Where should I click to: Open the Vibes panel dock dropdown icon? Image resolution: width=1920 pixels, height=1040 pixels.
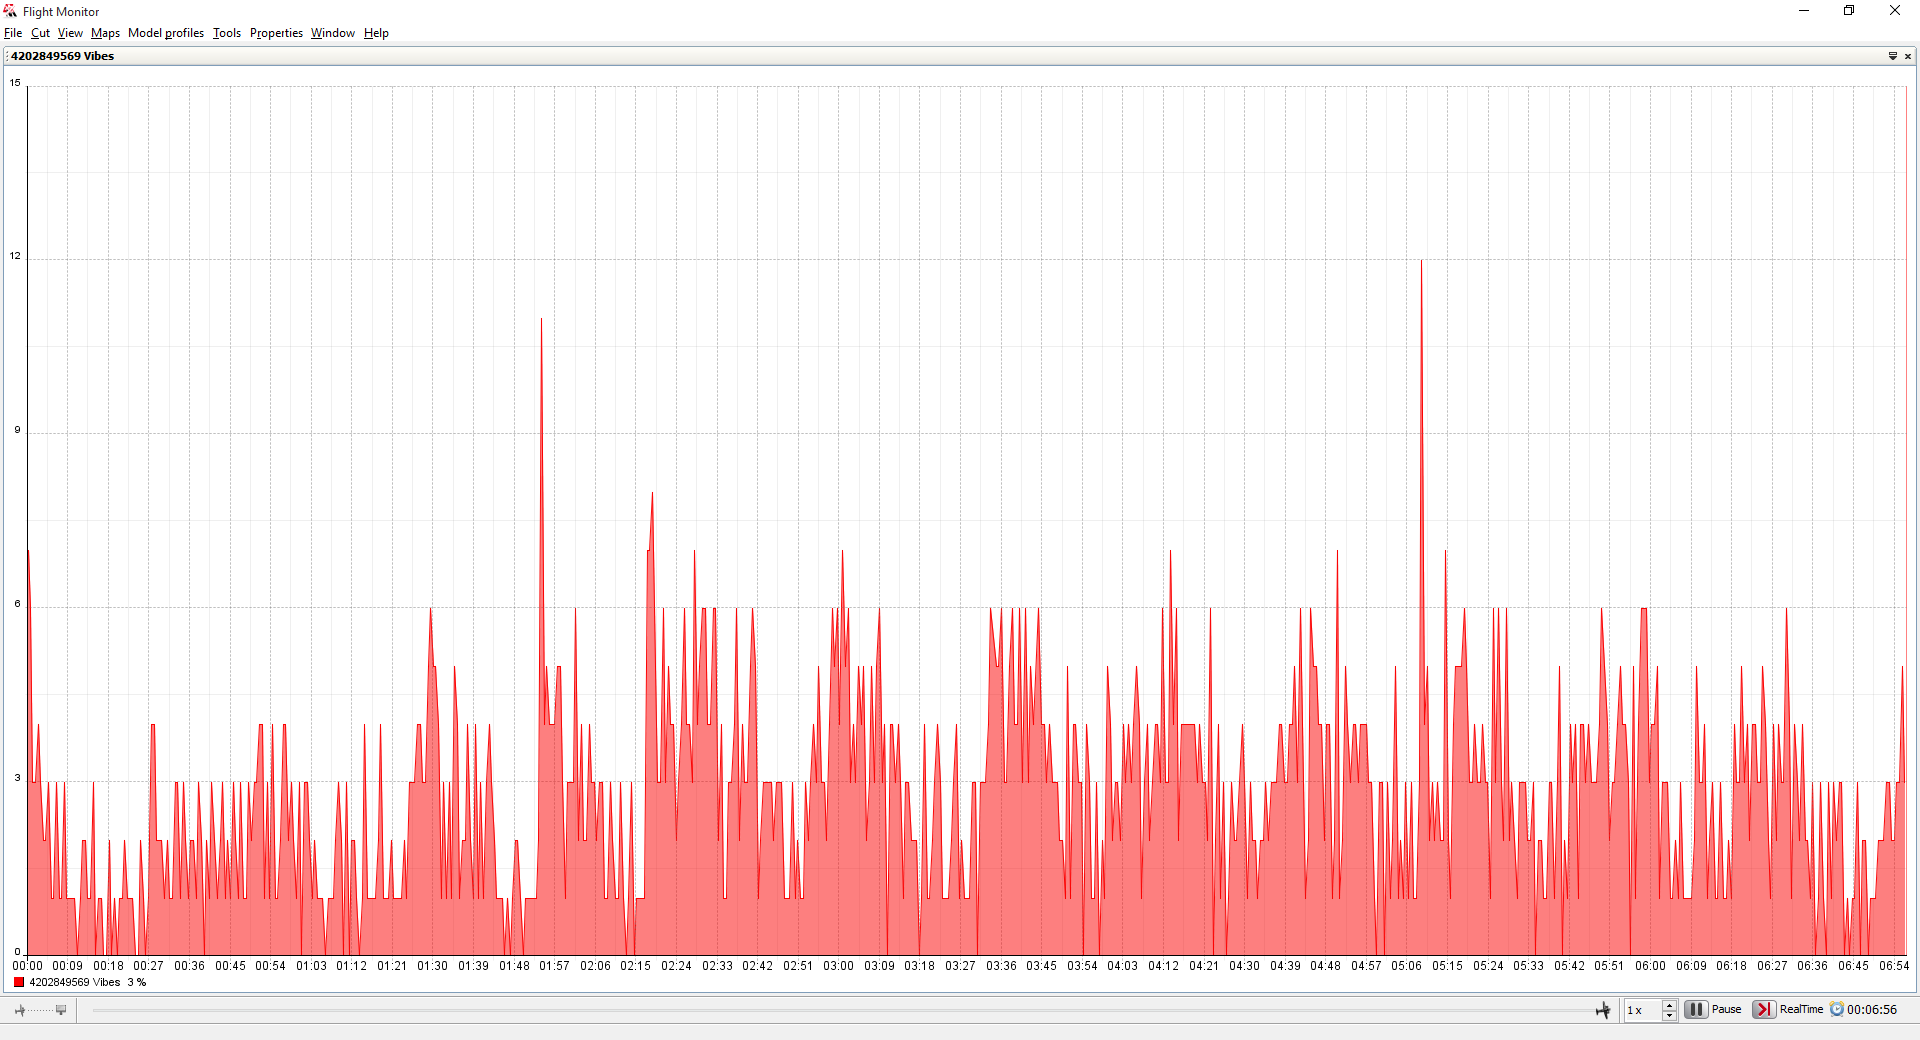point(1892,56)
